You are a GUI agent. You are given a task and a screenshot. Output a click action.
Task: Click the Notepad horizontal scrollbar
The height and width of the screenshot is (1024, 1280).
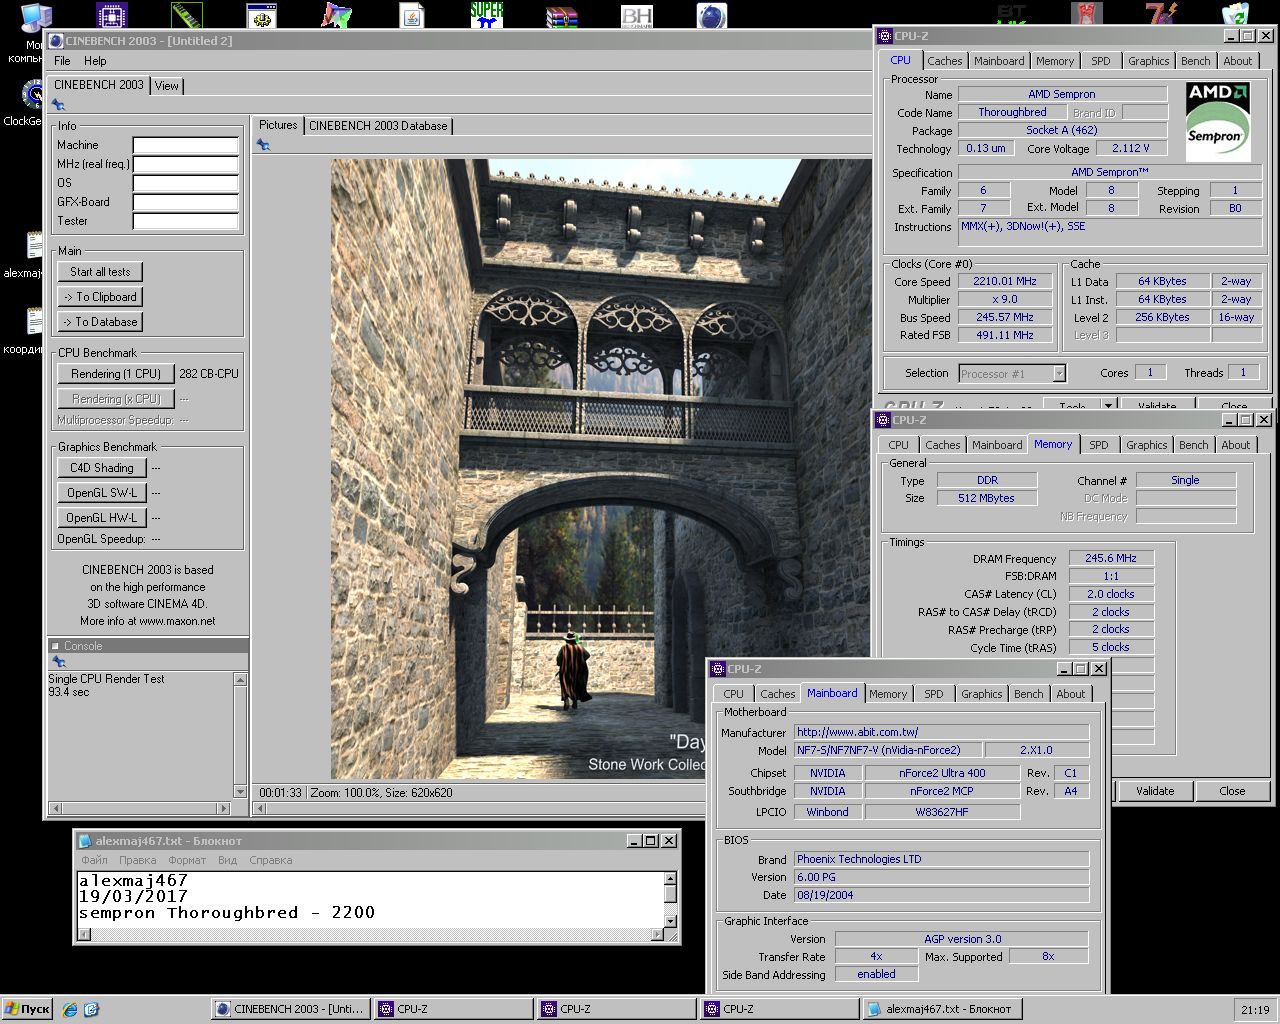point(371,935)
